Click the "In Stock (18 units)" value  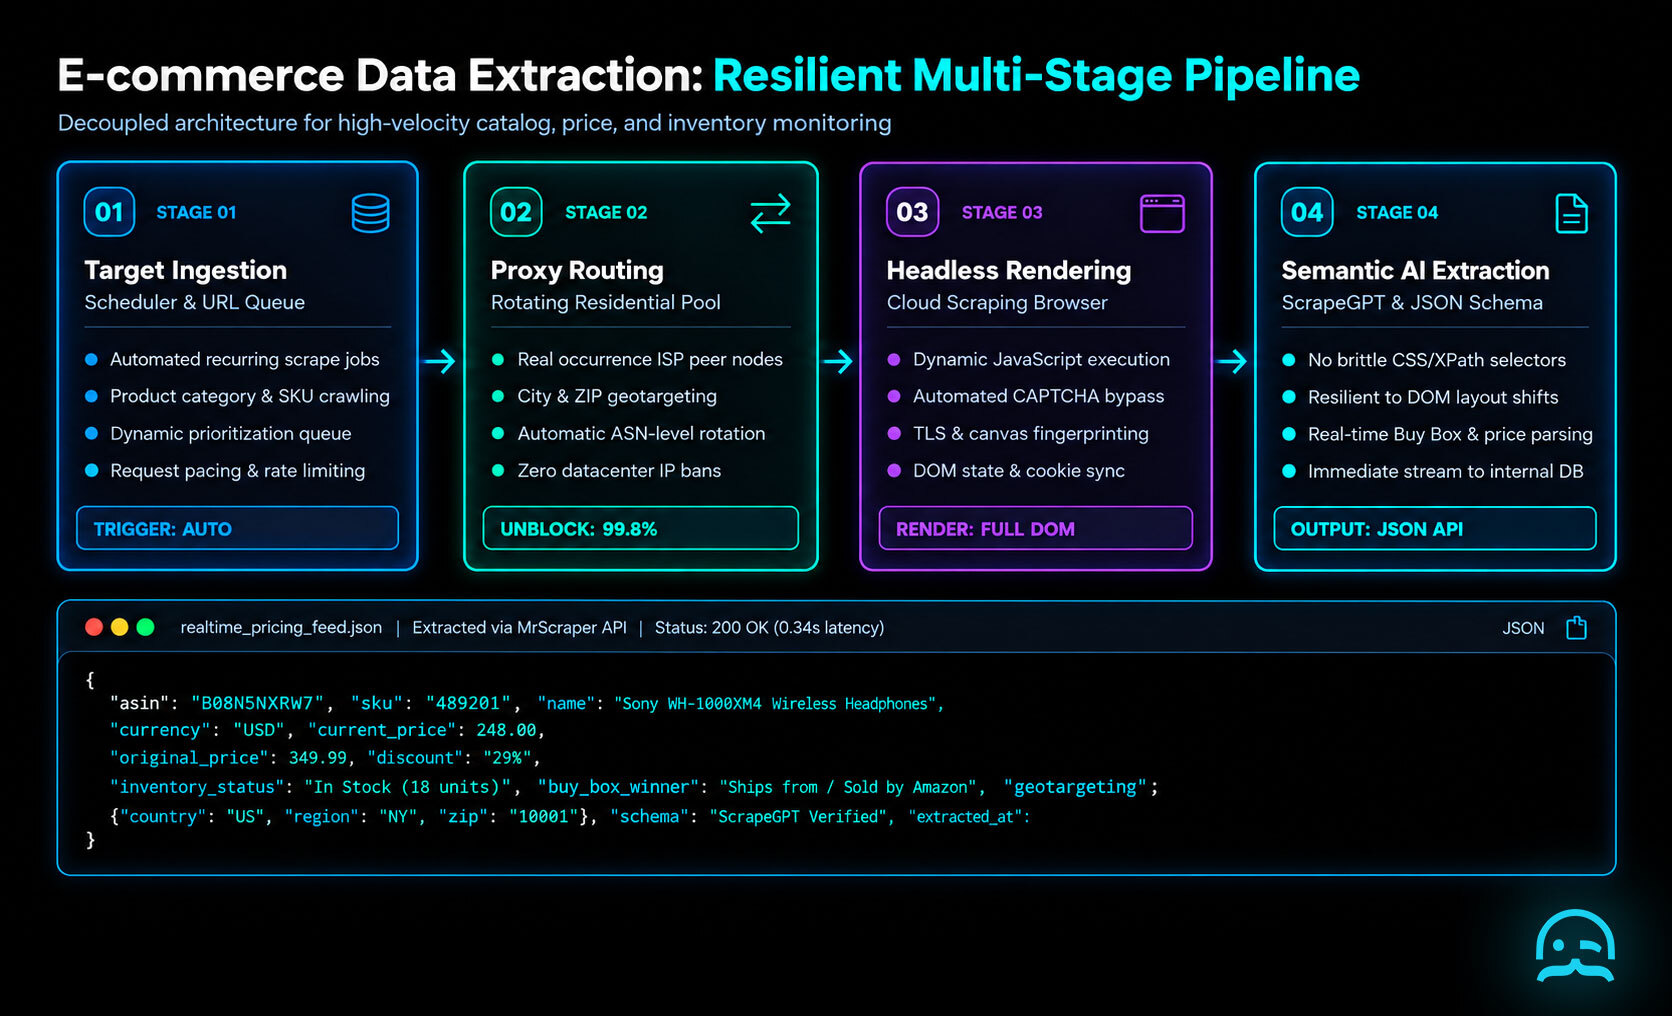pyautogui.click(x=408, y=787)
